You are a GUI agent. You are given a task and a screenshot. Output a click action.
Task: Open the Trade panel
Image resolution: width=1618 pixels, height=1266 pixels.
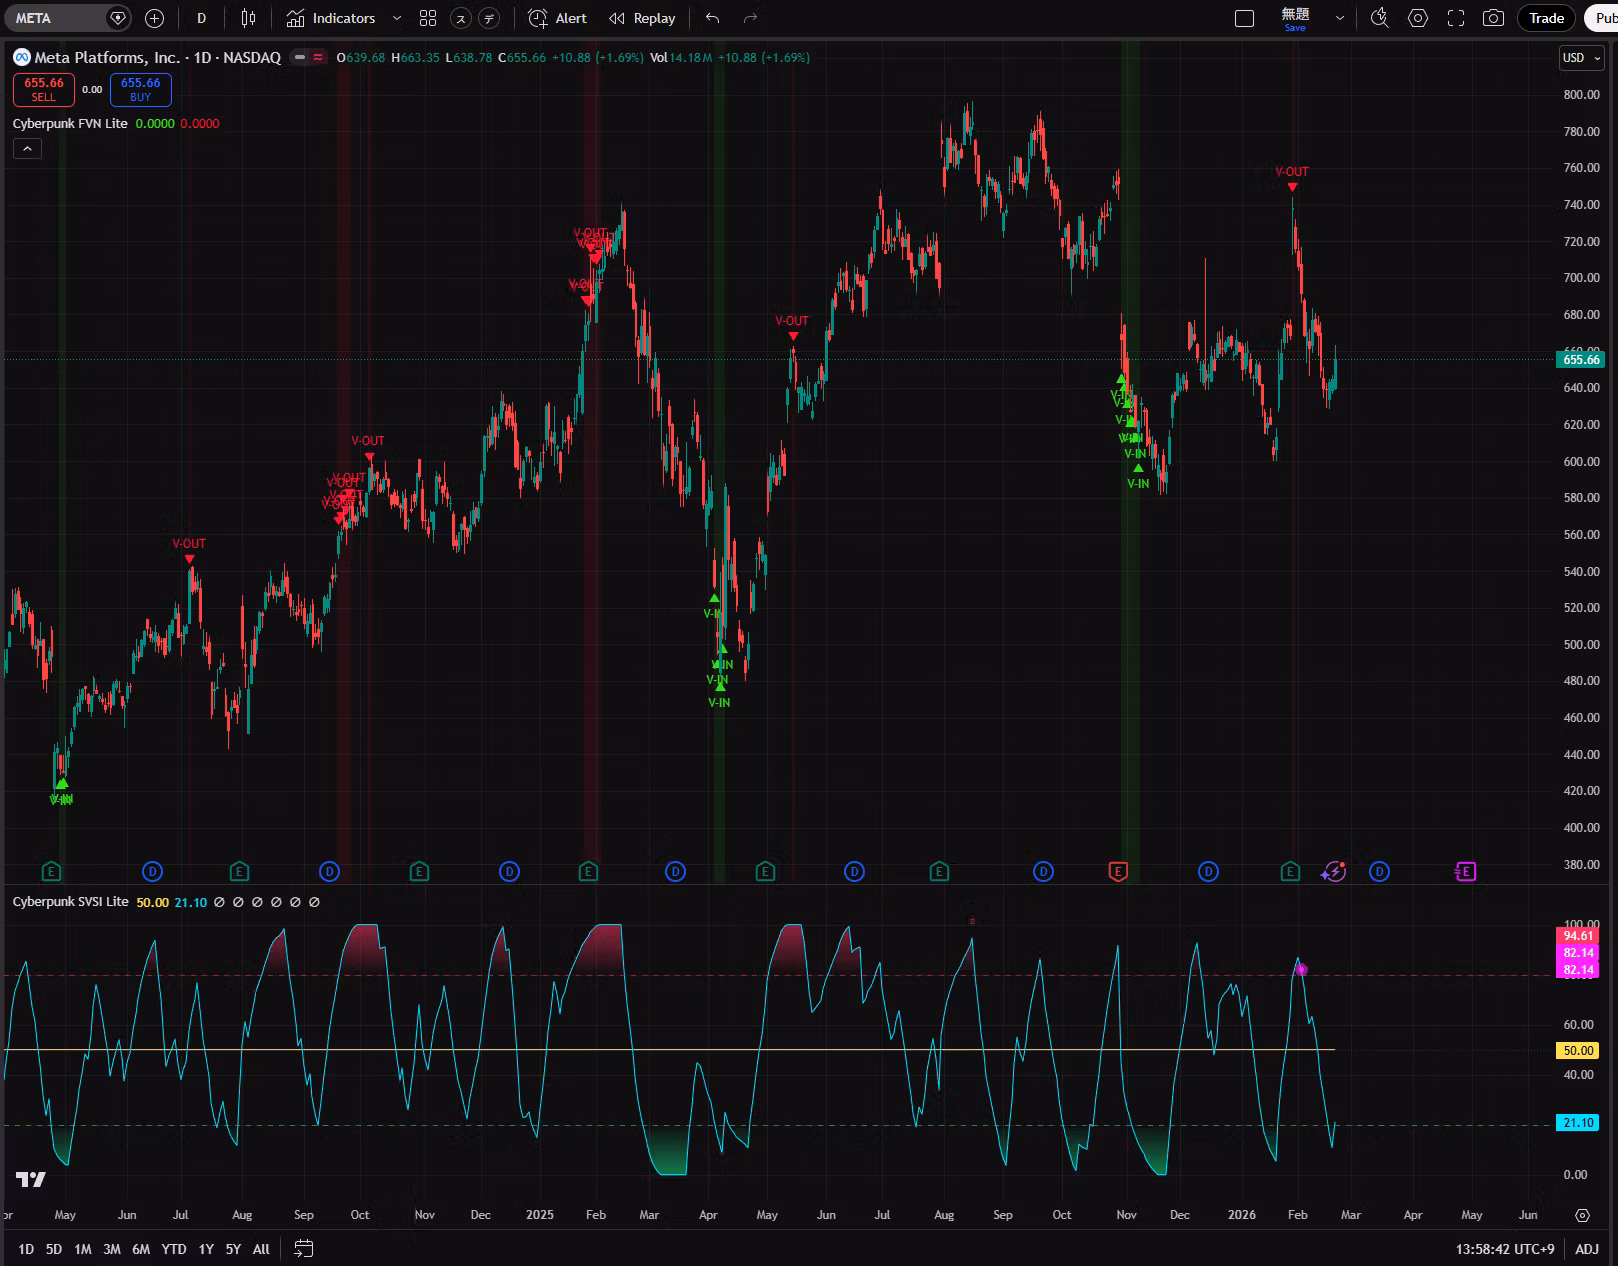coord(1546,18)
